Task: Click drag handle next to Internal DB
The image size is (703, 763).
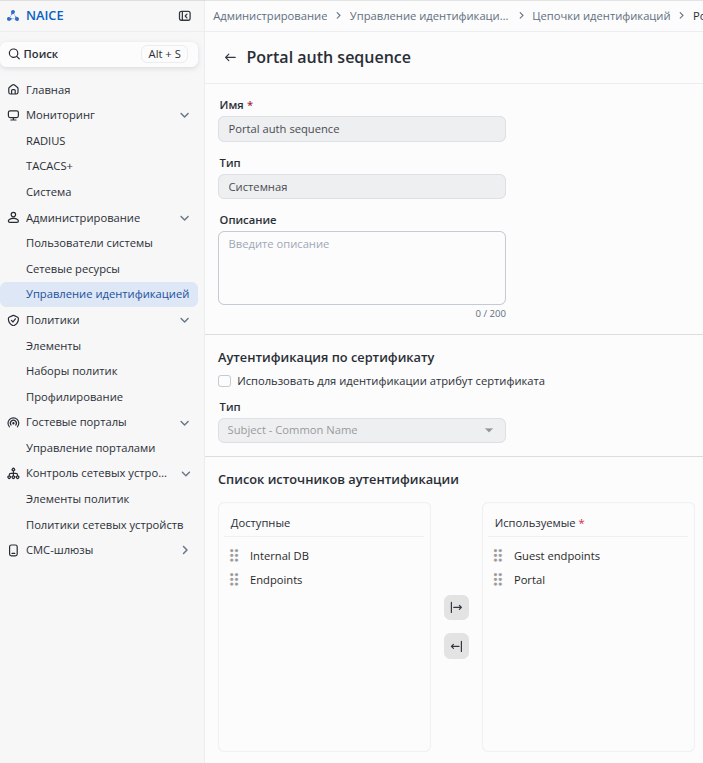Action: coord(234,556)
